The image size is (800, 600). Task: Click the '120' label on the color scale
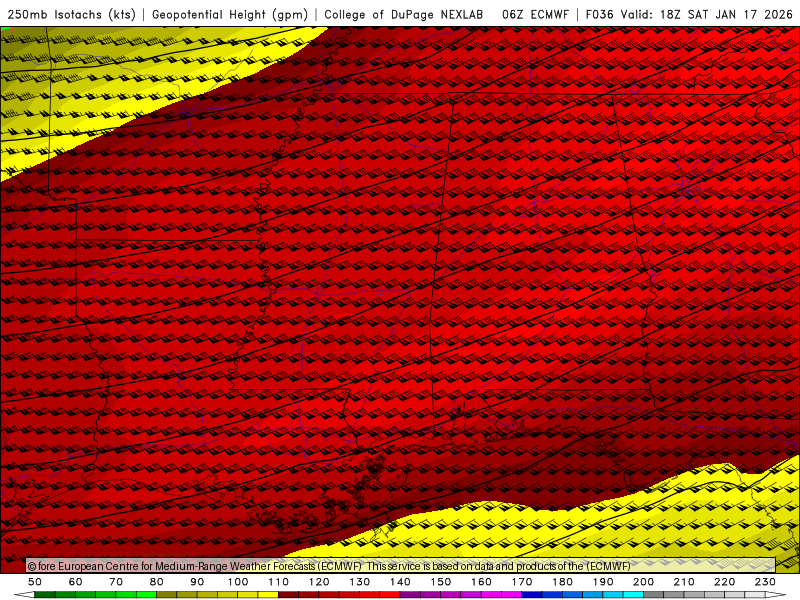pos(319,582)
